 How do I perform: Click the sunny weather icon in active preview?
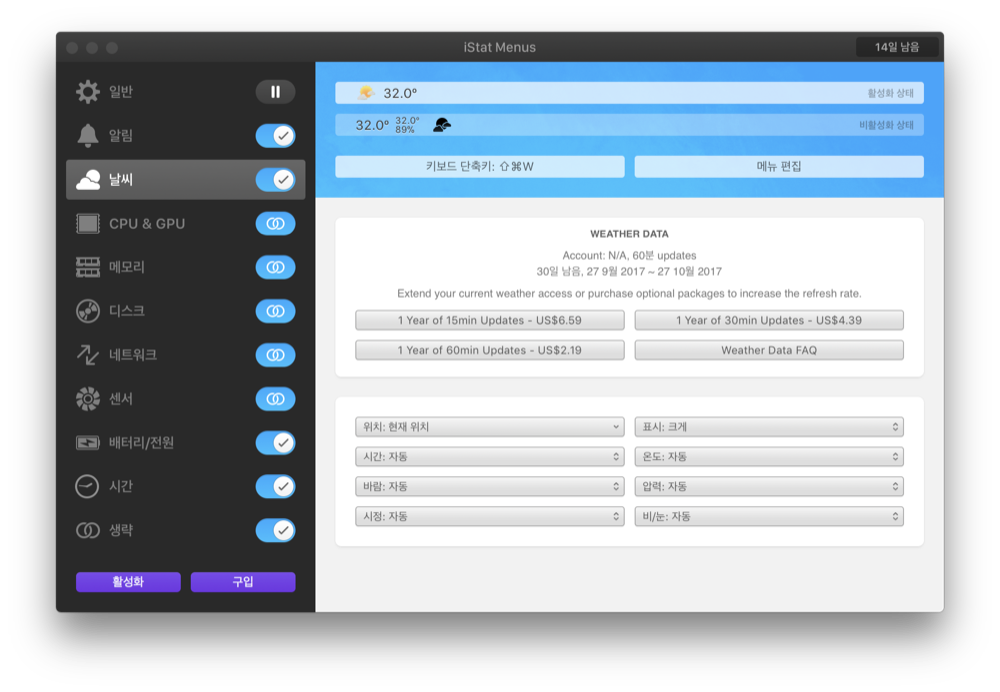pos(366,93)
